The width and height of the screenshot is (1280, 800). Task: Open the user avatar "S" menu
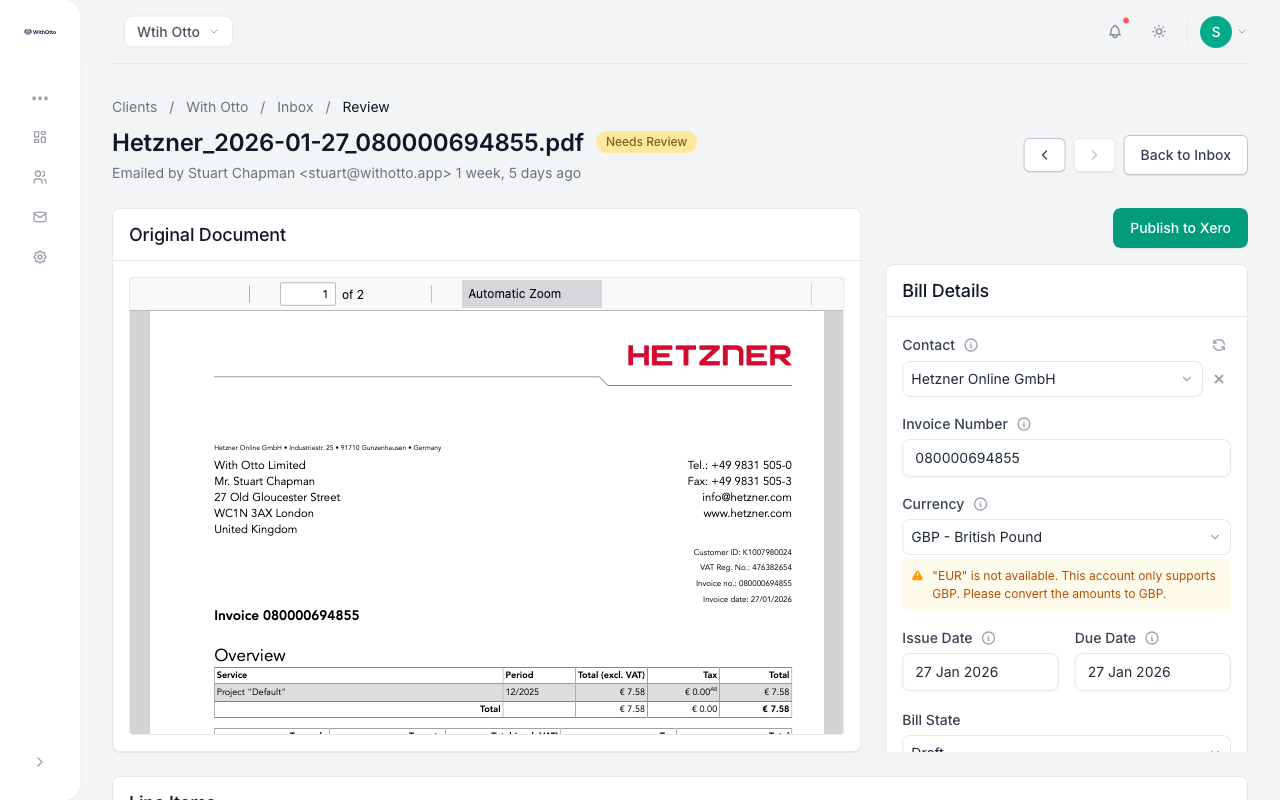(1216, 32)
